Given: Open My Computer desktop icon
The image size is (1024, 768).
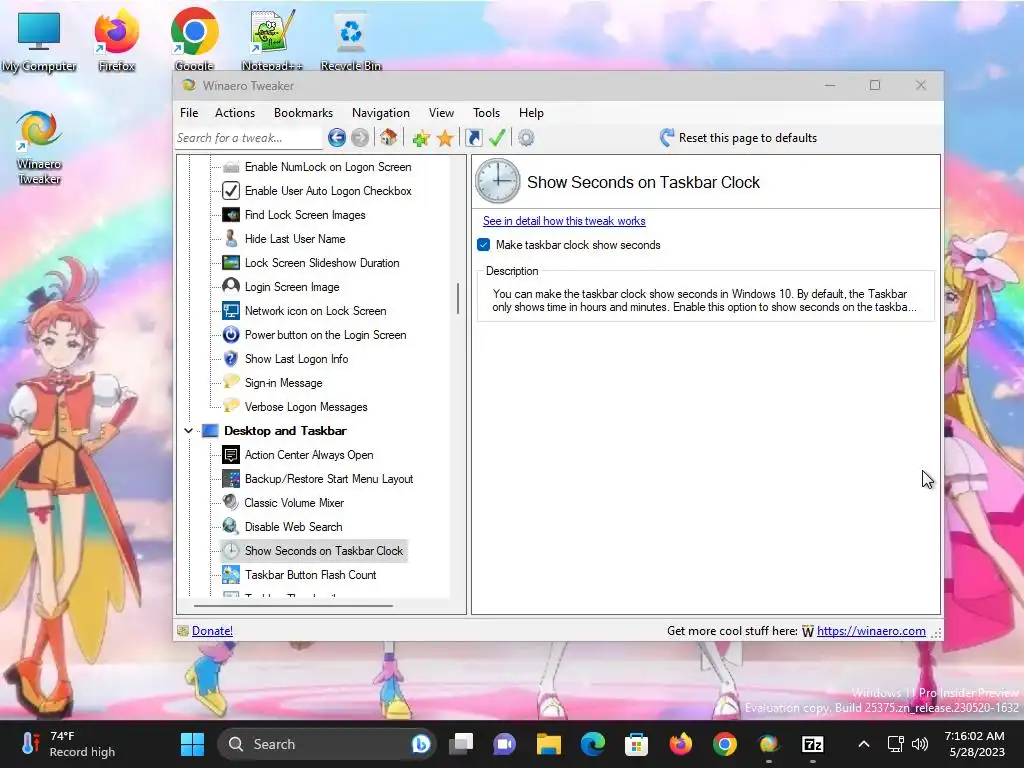Looking at the screenshot, I should pyautogui.click(x=39, y=41).
